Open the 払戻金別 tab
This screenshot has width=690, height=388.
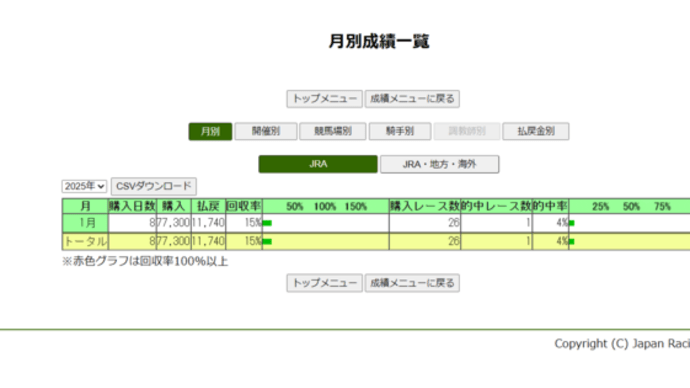tap(536, 131)
